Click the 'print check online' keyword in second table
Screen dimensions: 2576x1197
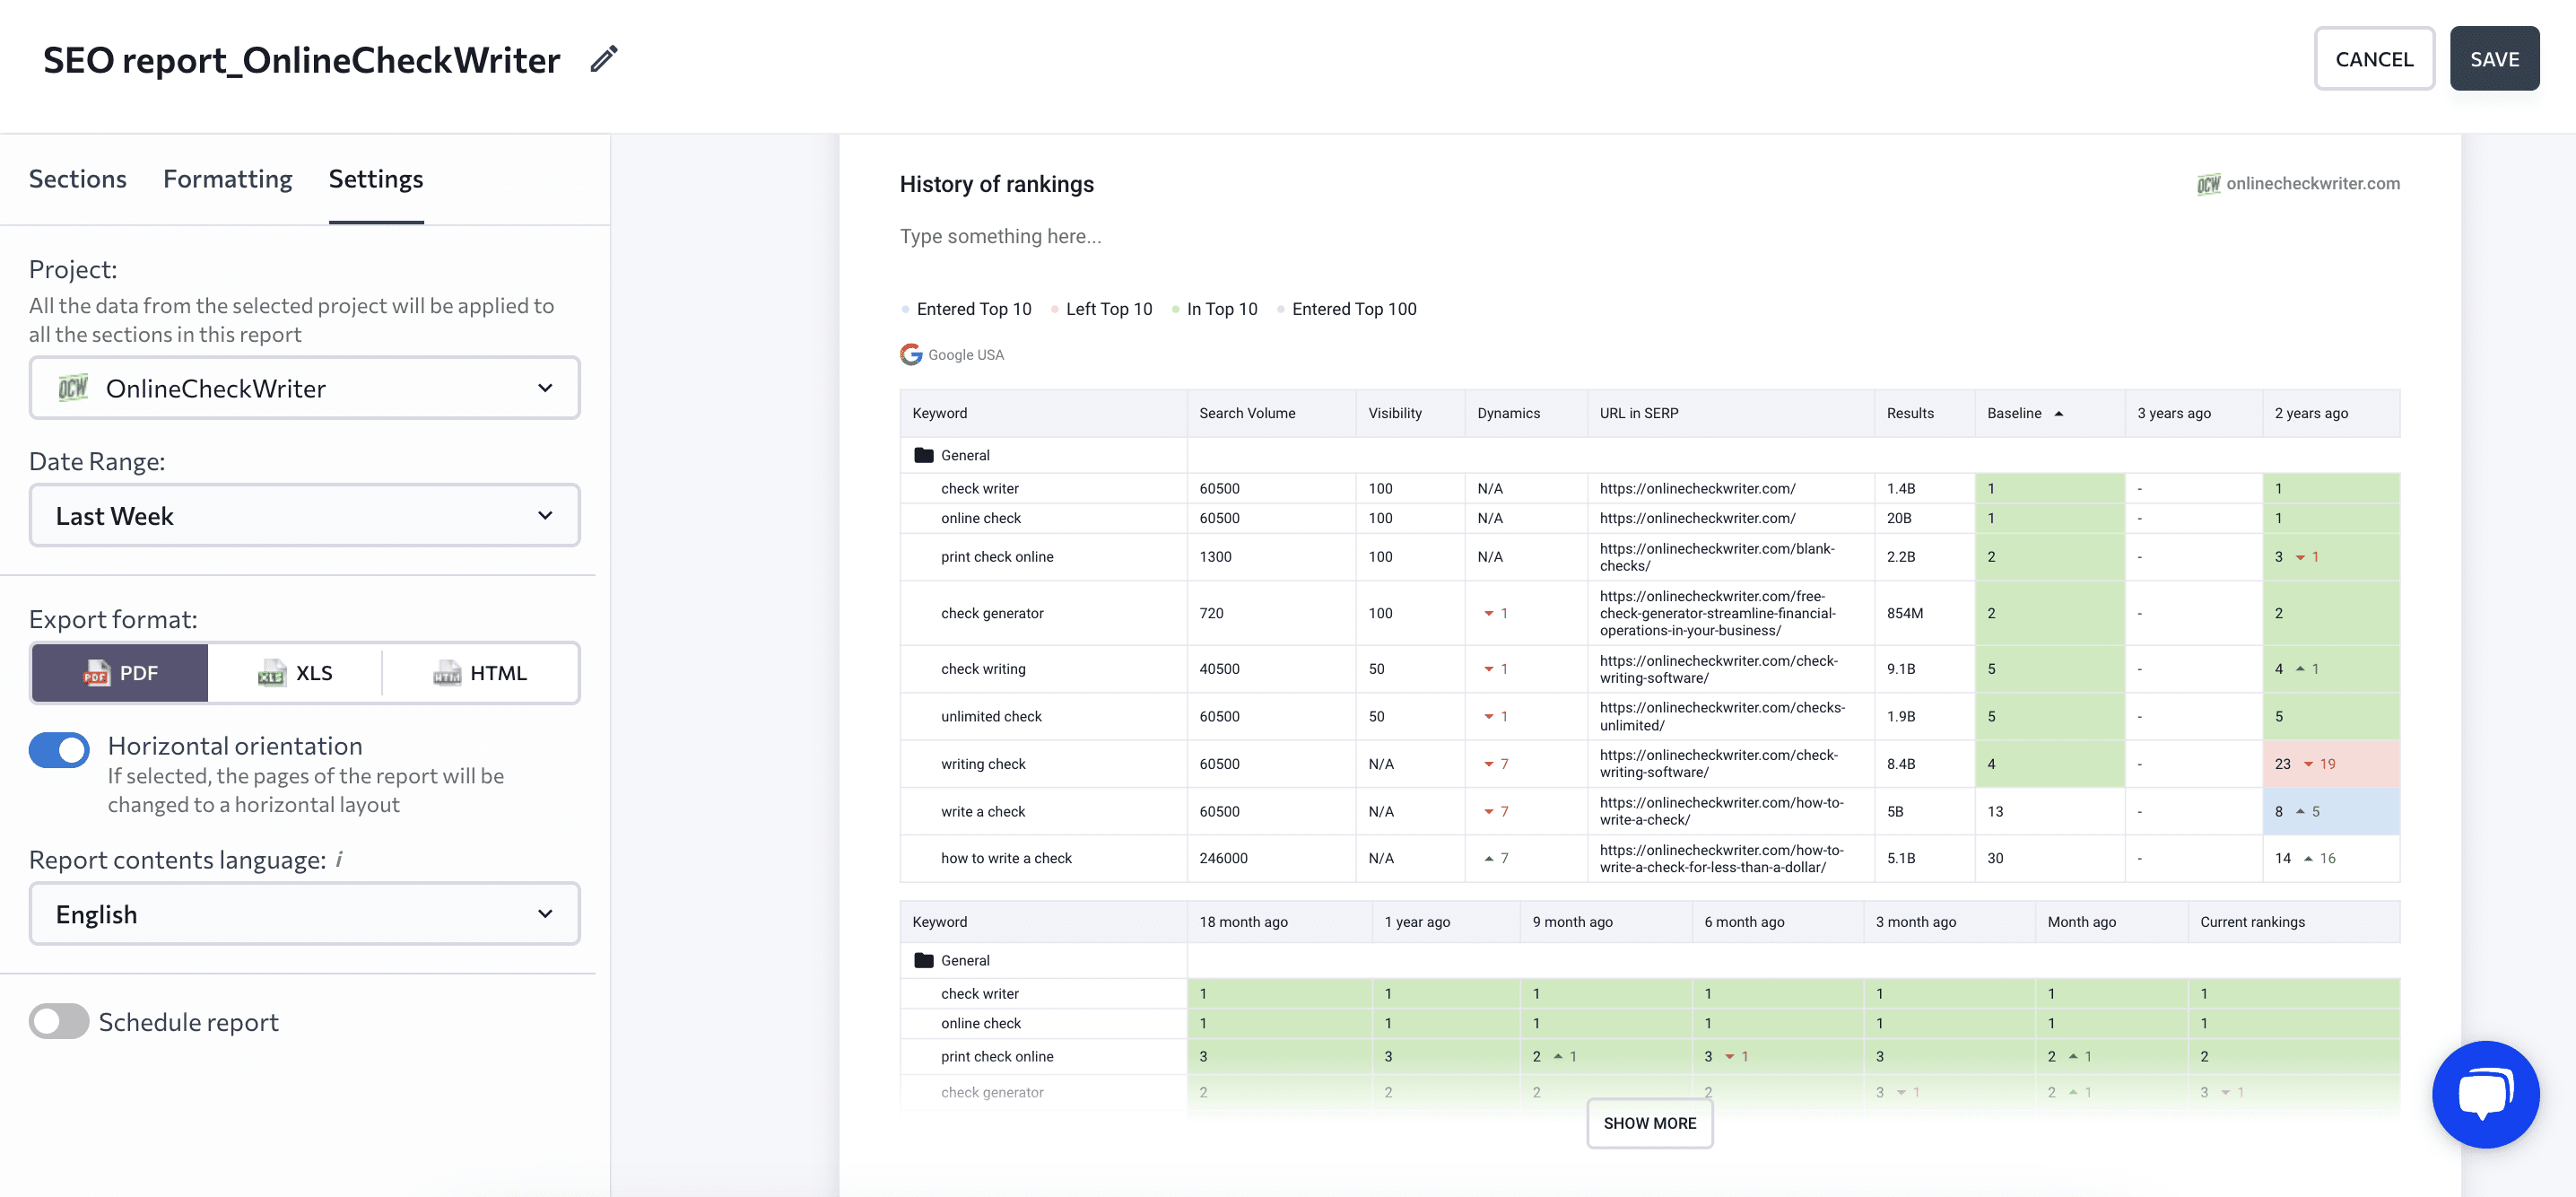point(996,1056)
